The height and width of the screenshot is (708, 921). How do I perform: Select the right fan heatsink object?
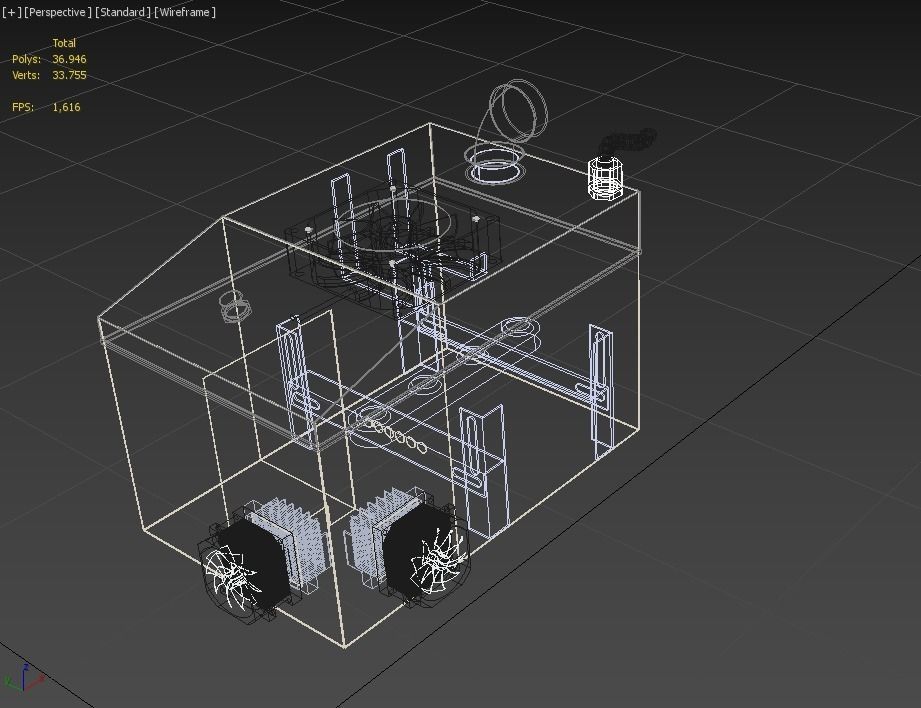pyautogui.click(x=406, y=546)
